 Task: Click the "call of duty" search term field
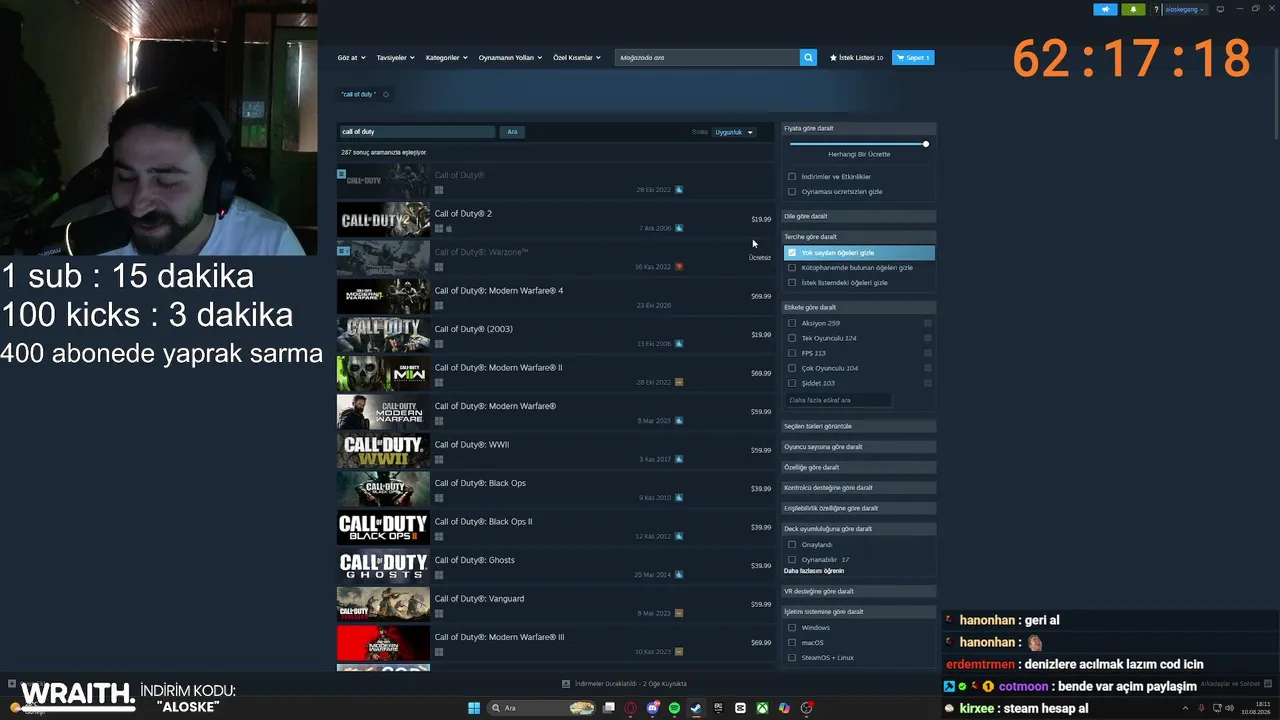tap(416, 132)
